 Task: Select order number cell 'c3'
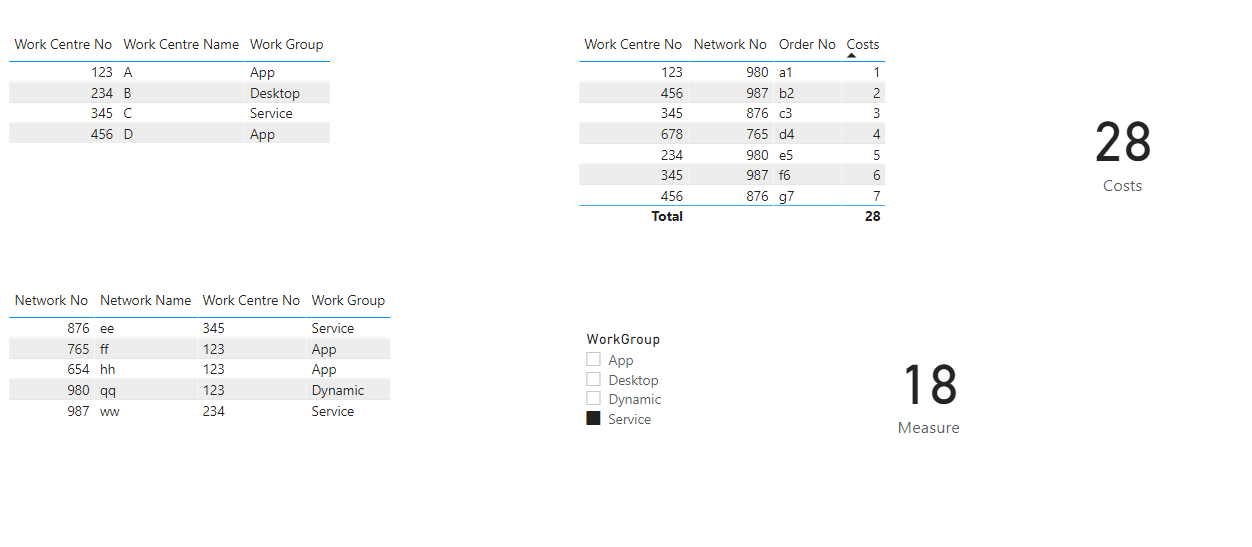coord(786,113)
